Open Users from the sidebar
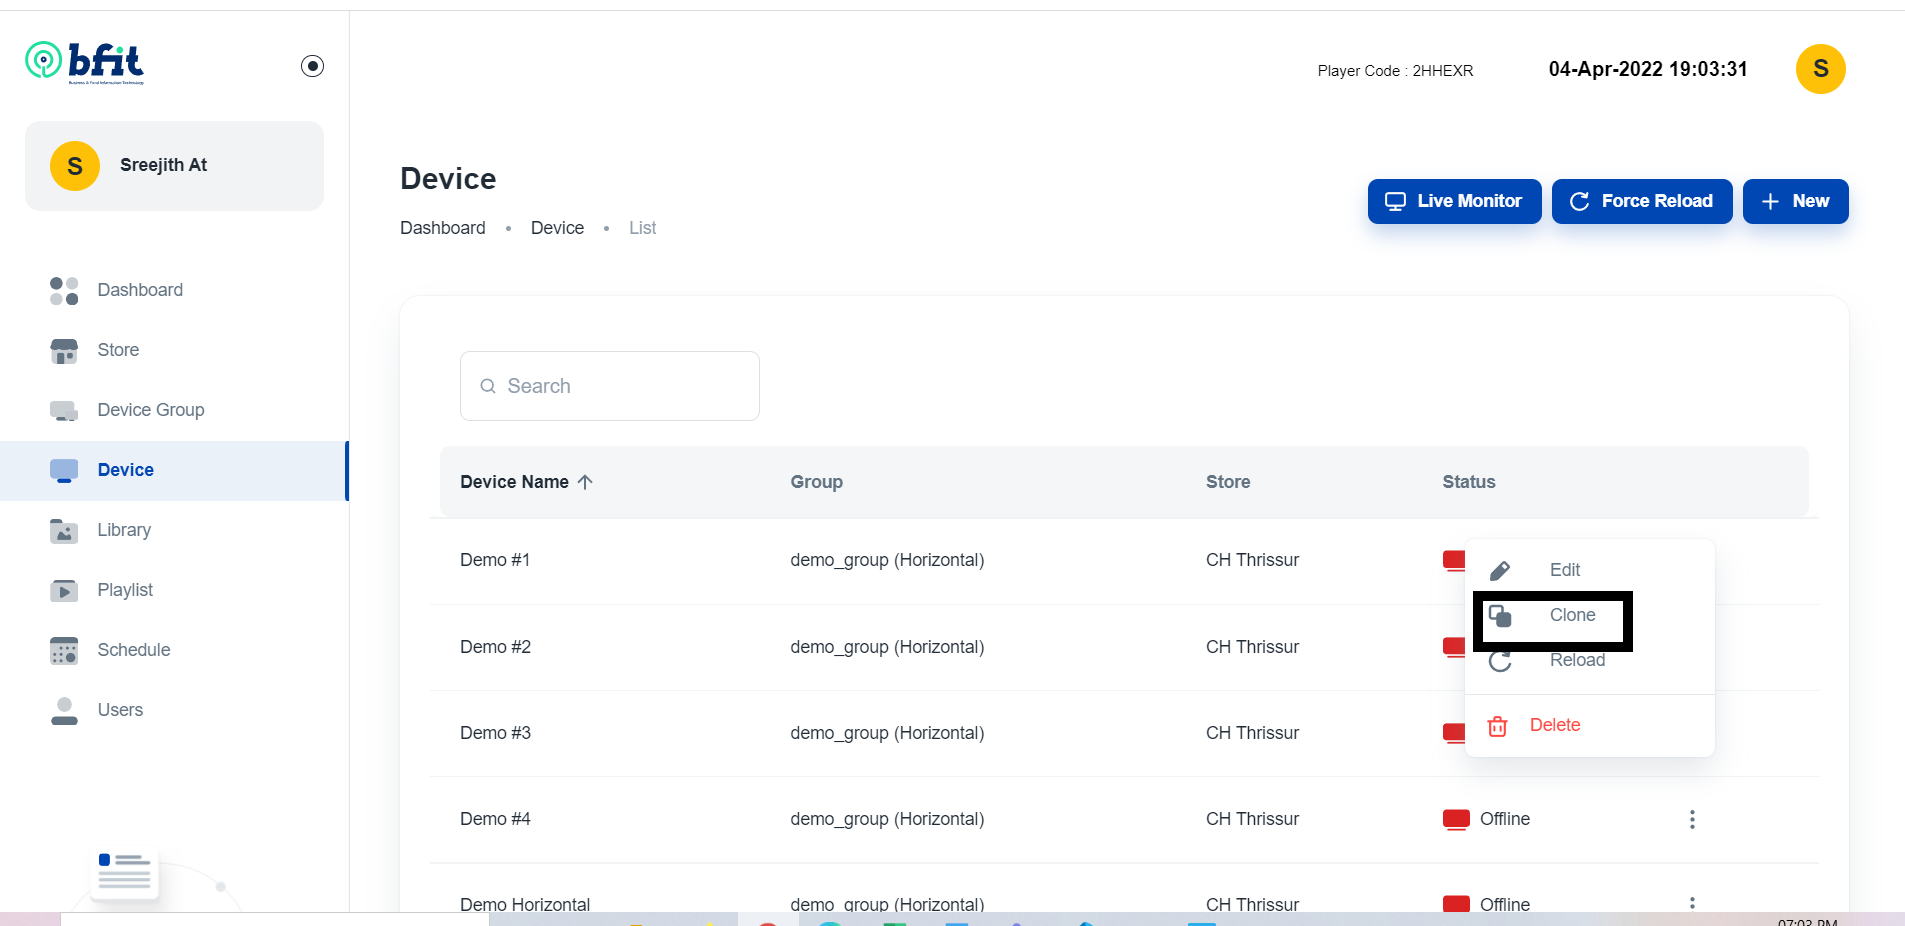This screenshot has width=1905, height=926. click(174, 710)
